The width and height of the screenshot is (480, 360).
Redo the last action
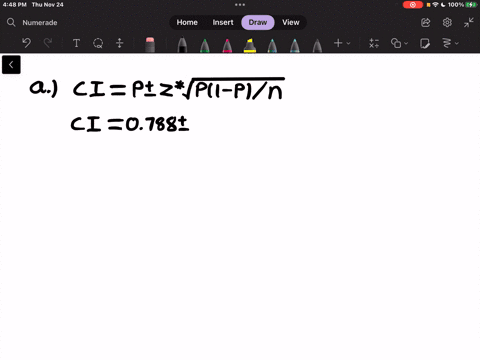click(x=48, y=43)
